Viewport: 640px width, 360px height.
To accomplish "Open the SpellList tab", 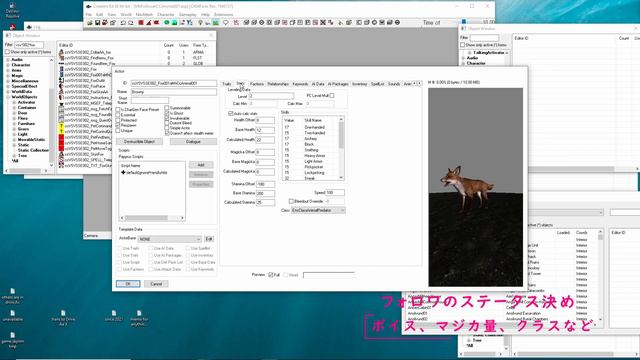I will (378, 84).
